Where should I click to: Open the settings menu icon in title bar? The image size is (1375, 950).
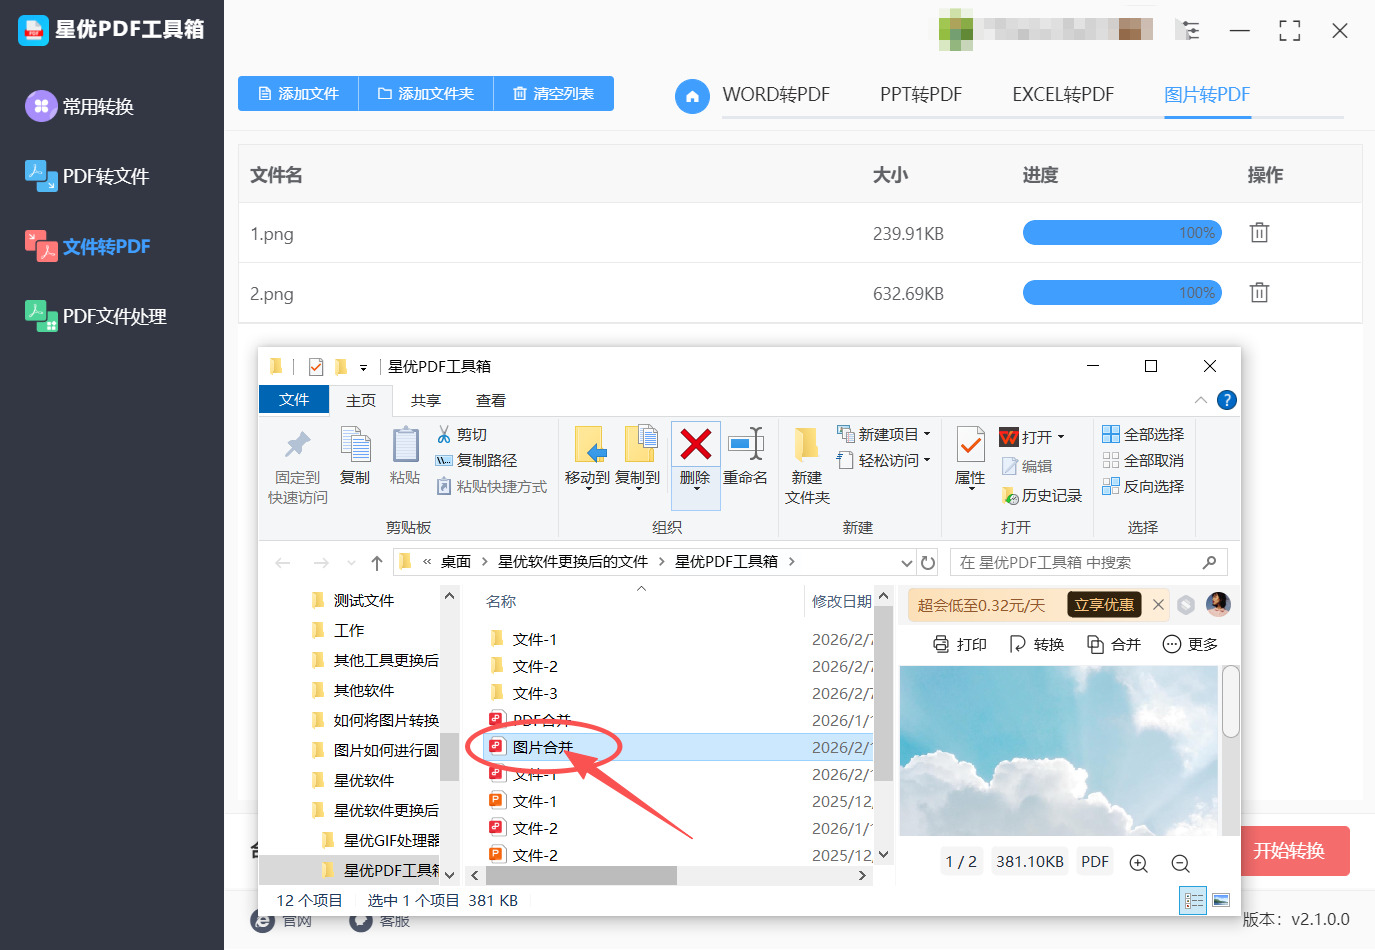[x=1189, y=31]
